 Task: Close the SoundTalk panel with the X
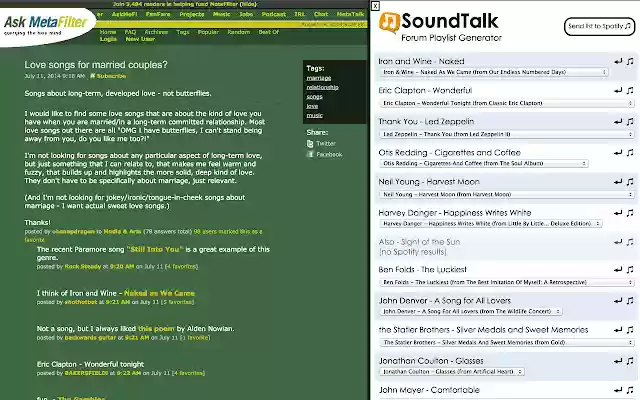pyautogui.click(x=376, y=6)
